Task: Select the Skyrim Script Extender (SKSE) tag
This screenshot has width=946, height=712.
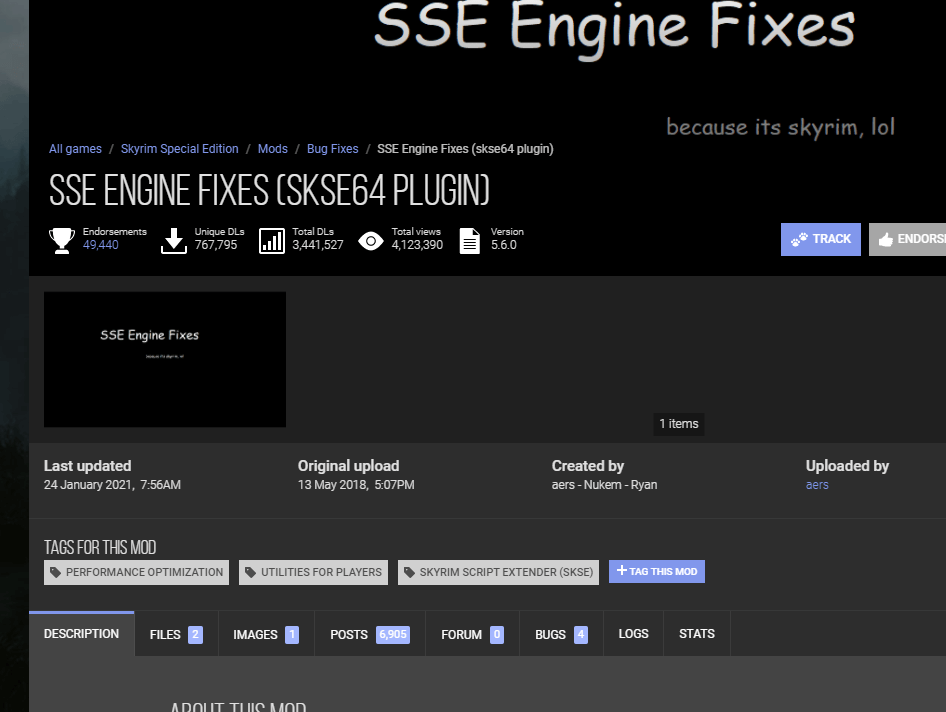Action: coord(498,572)
